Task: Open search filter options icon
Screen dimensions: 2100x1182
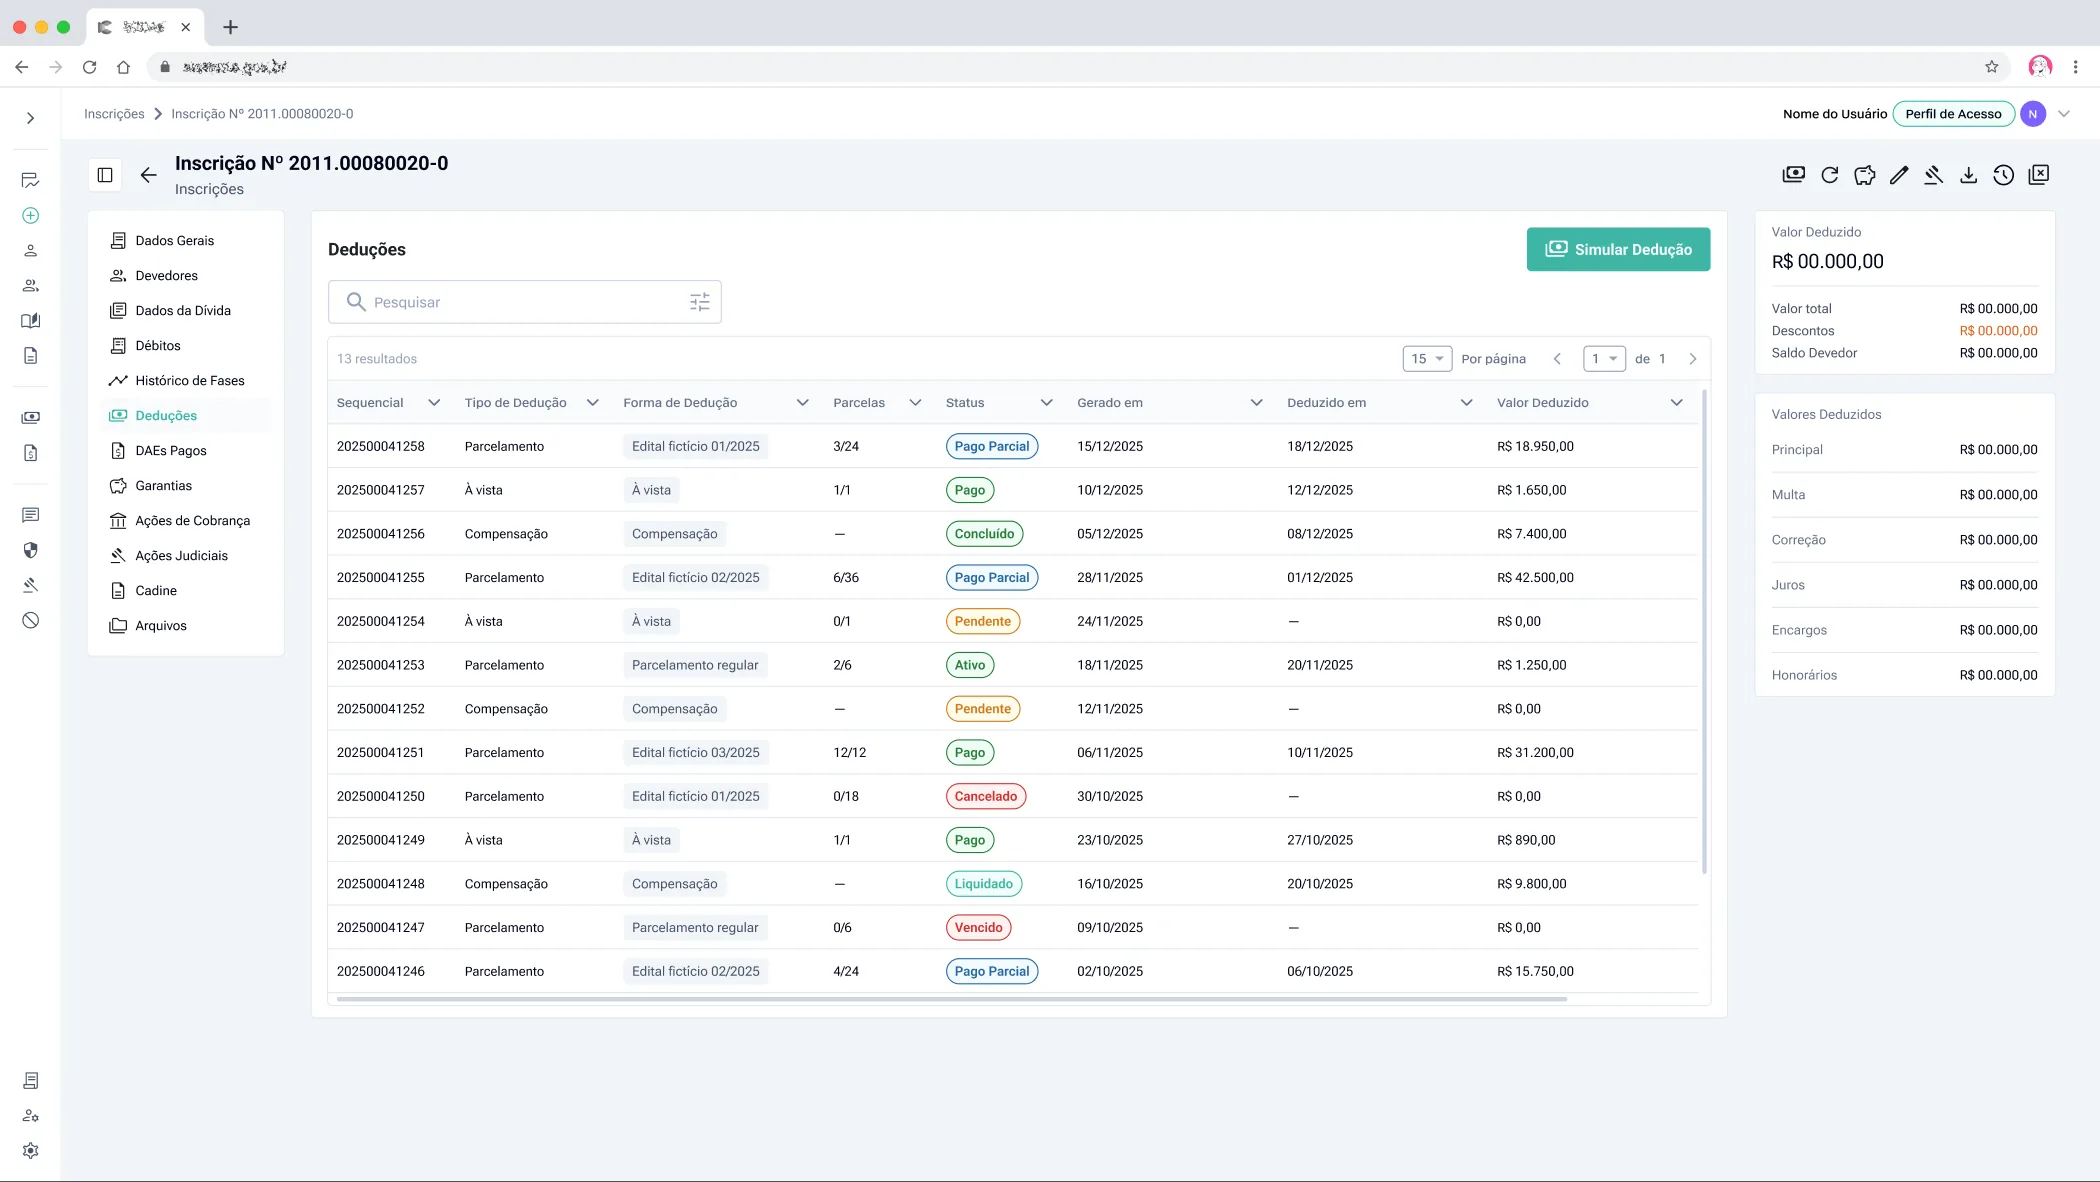Action: [x=699, y=302]
